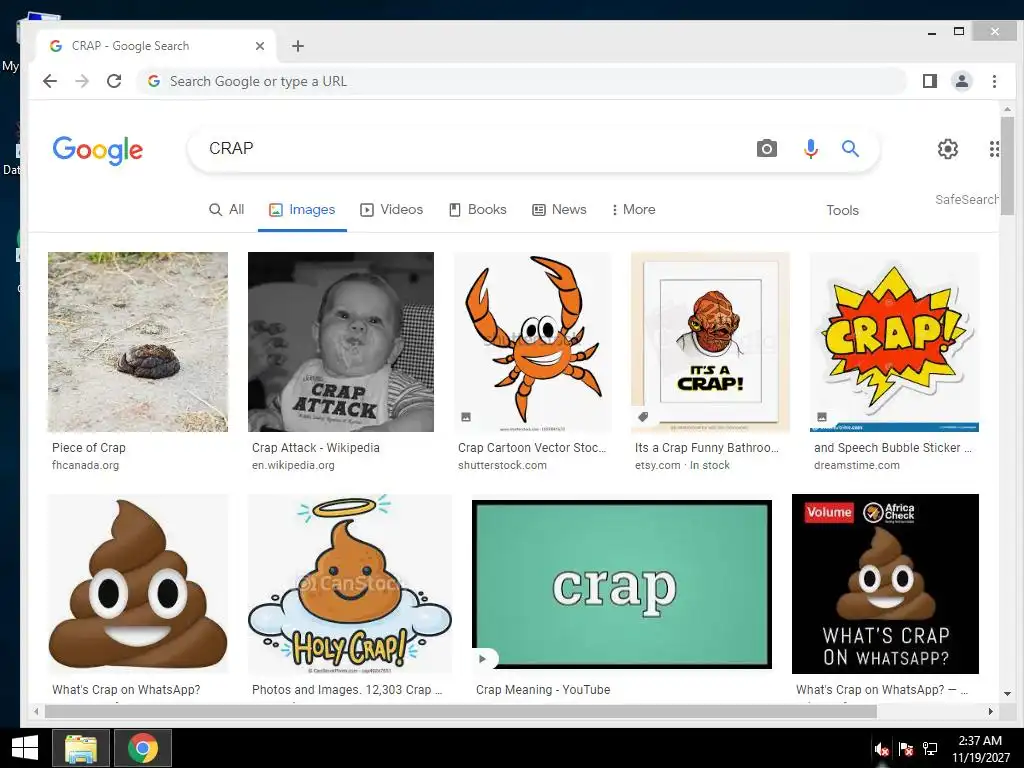The width and height of the screenshot is (1024, 768).
Task: Open the dreamstime.com source link
Action: point(857,466)
